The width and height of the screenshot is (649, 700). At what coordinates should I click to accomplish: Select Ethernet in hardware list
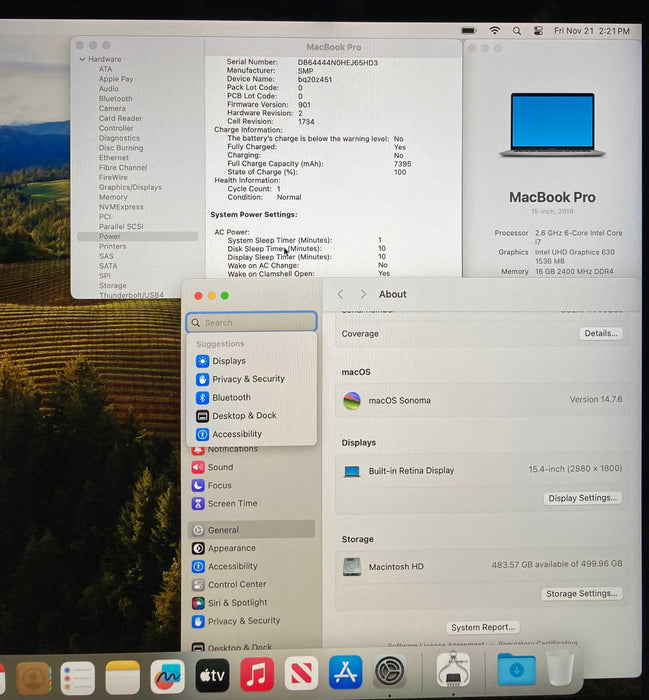coord(114,158)
